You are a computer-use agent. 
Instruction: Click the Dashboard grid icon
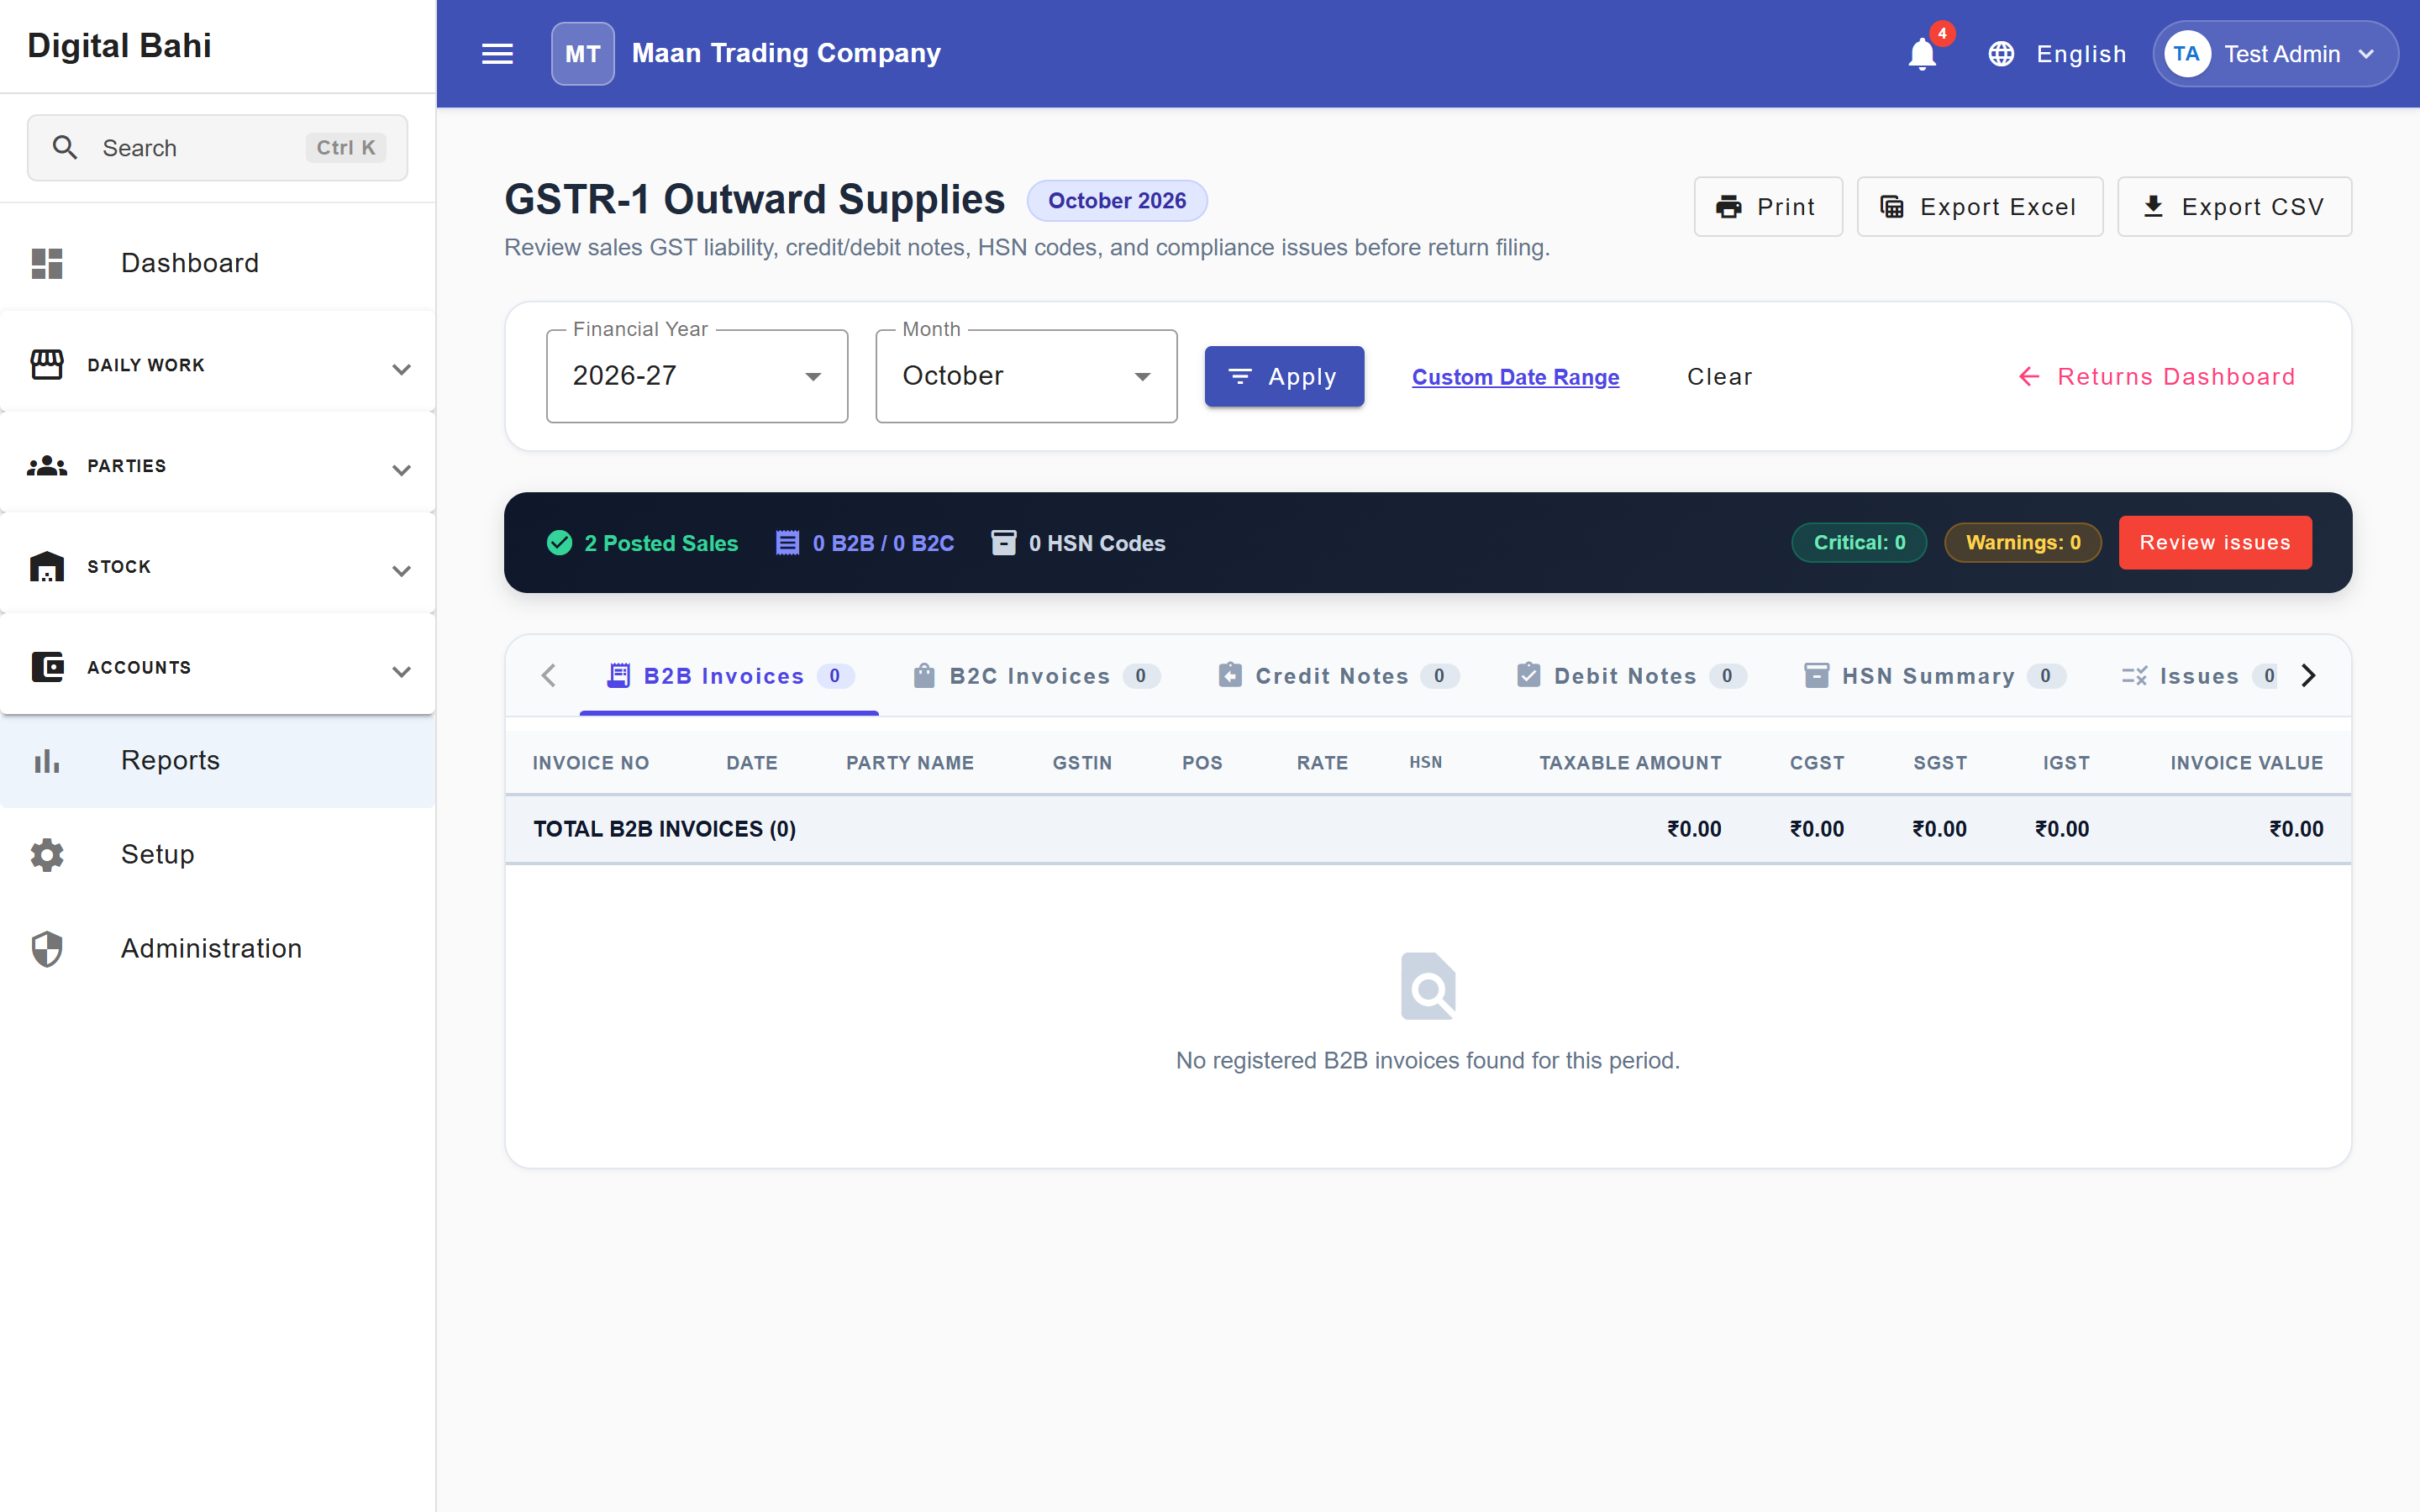(47, 263)
